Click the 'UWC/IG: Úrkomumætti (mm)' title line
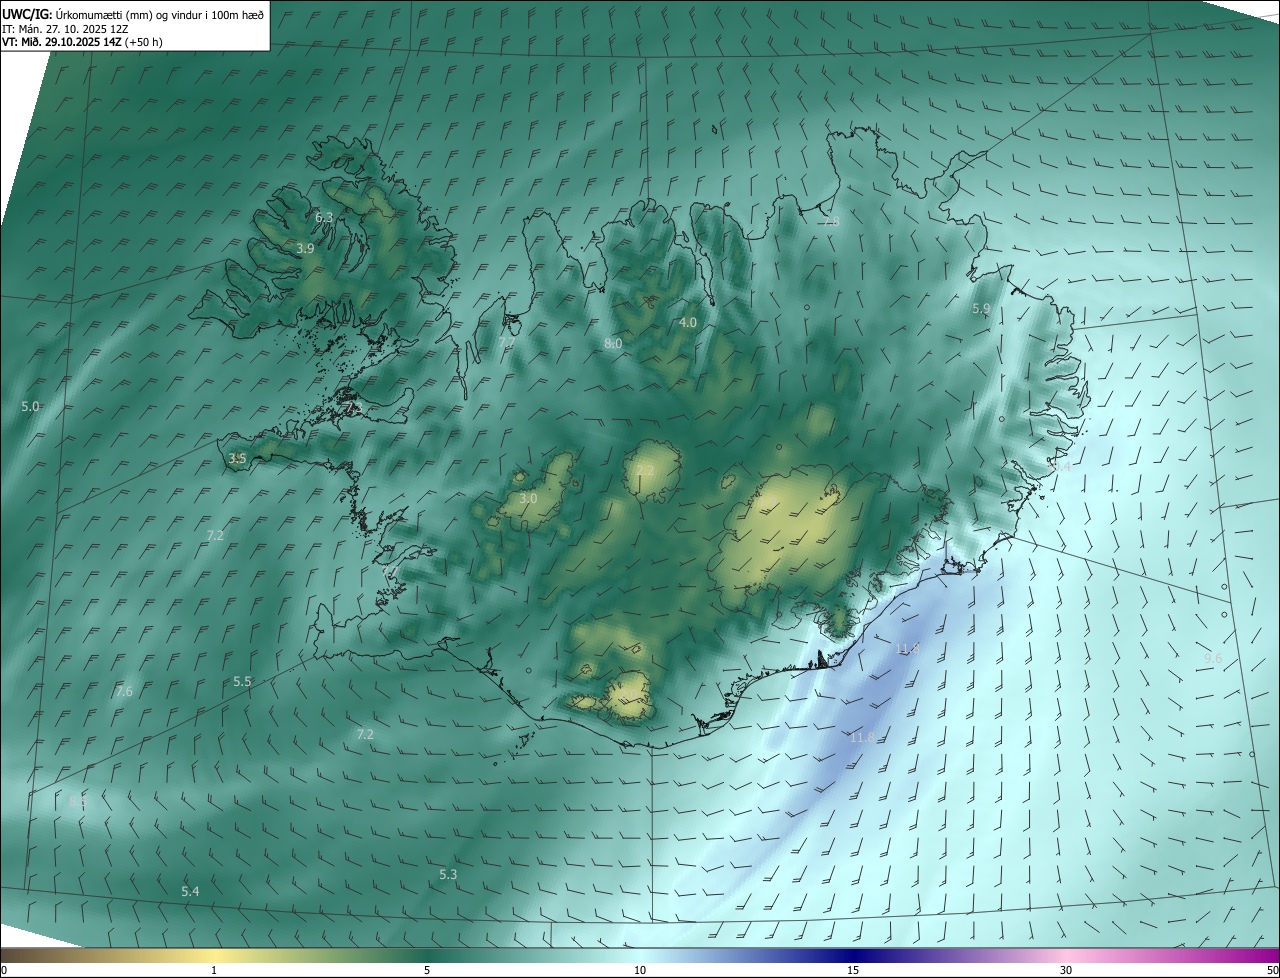The height and width of the screenshot is (978, 1280). coord(133,14)
